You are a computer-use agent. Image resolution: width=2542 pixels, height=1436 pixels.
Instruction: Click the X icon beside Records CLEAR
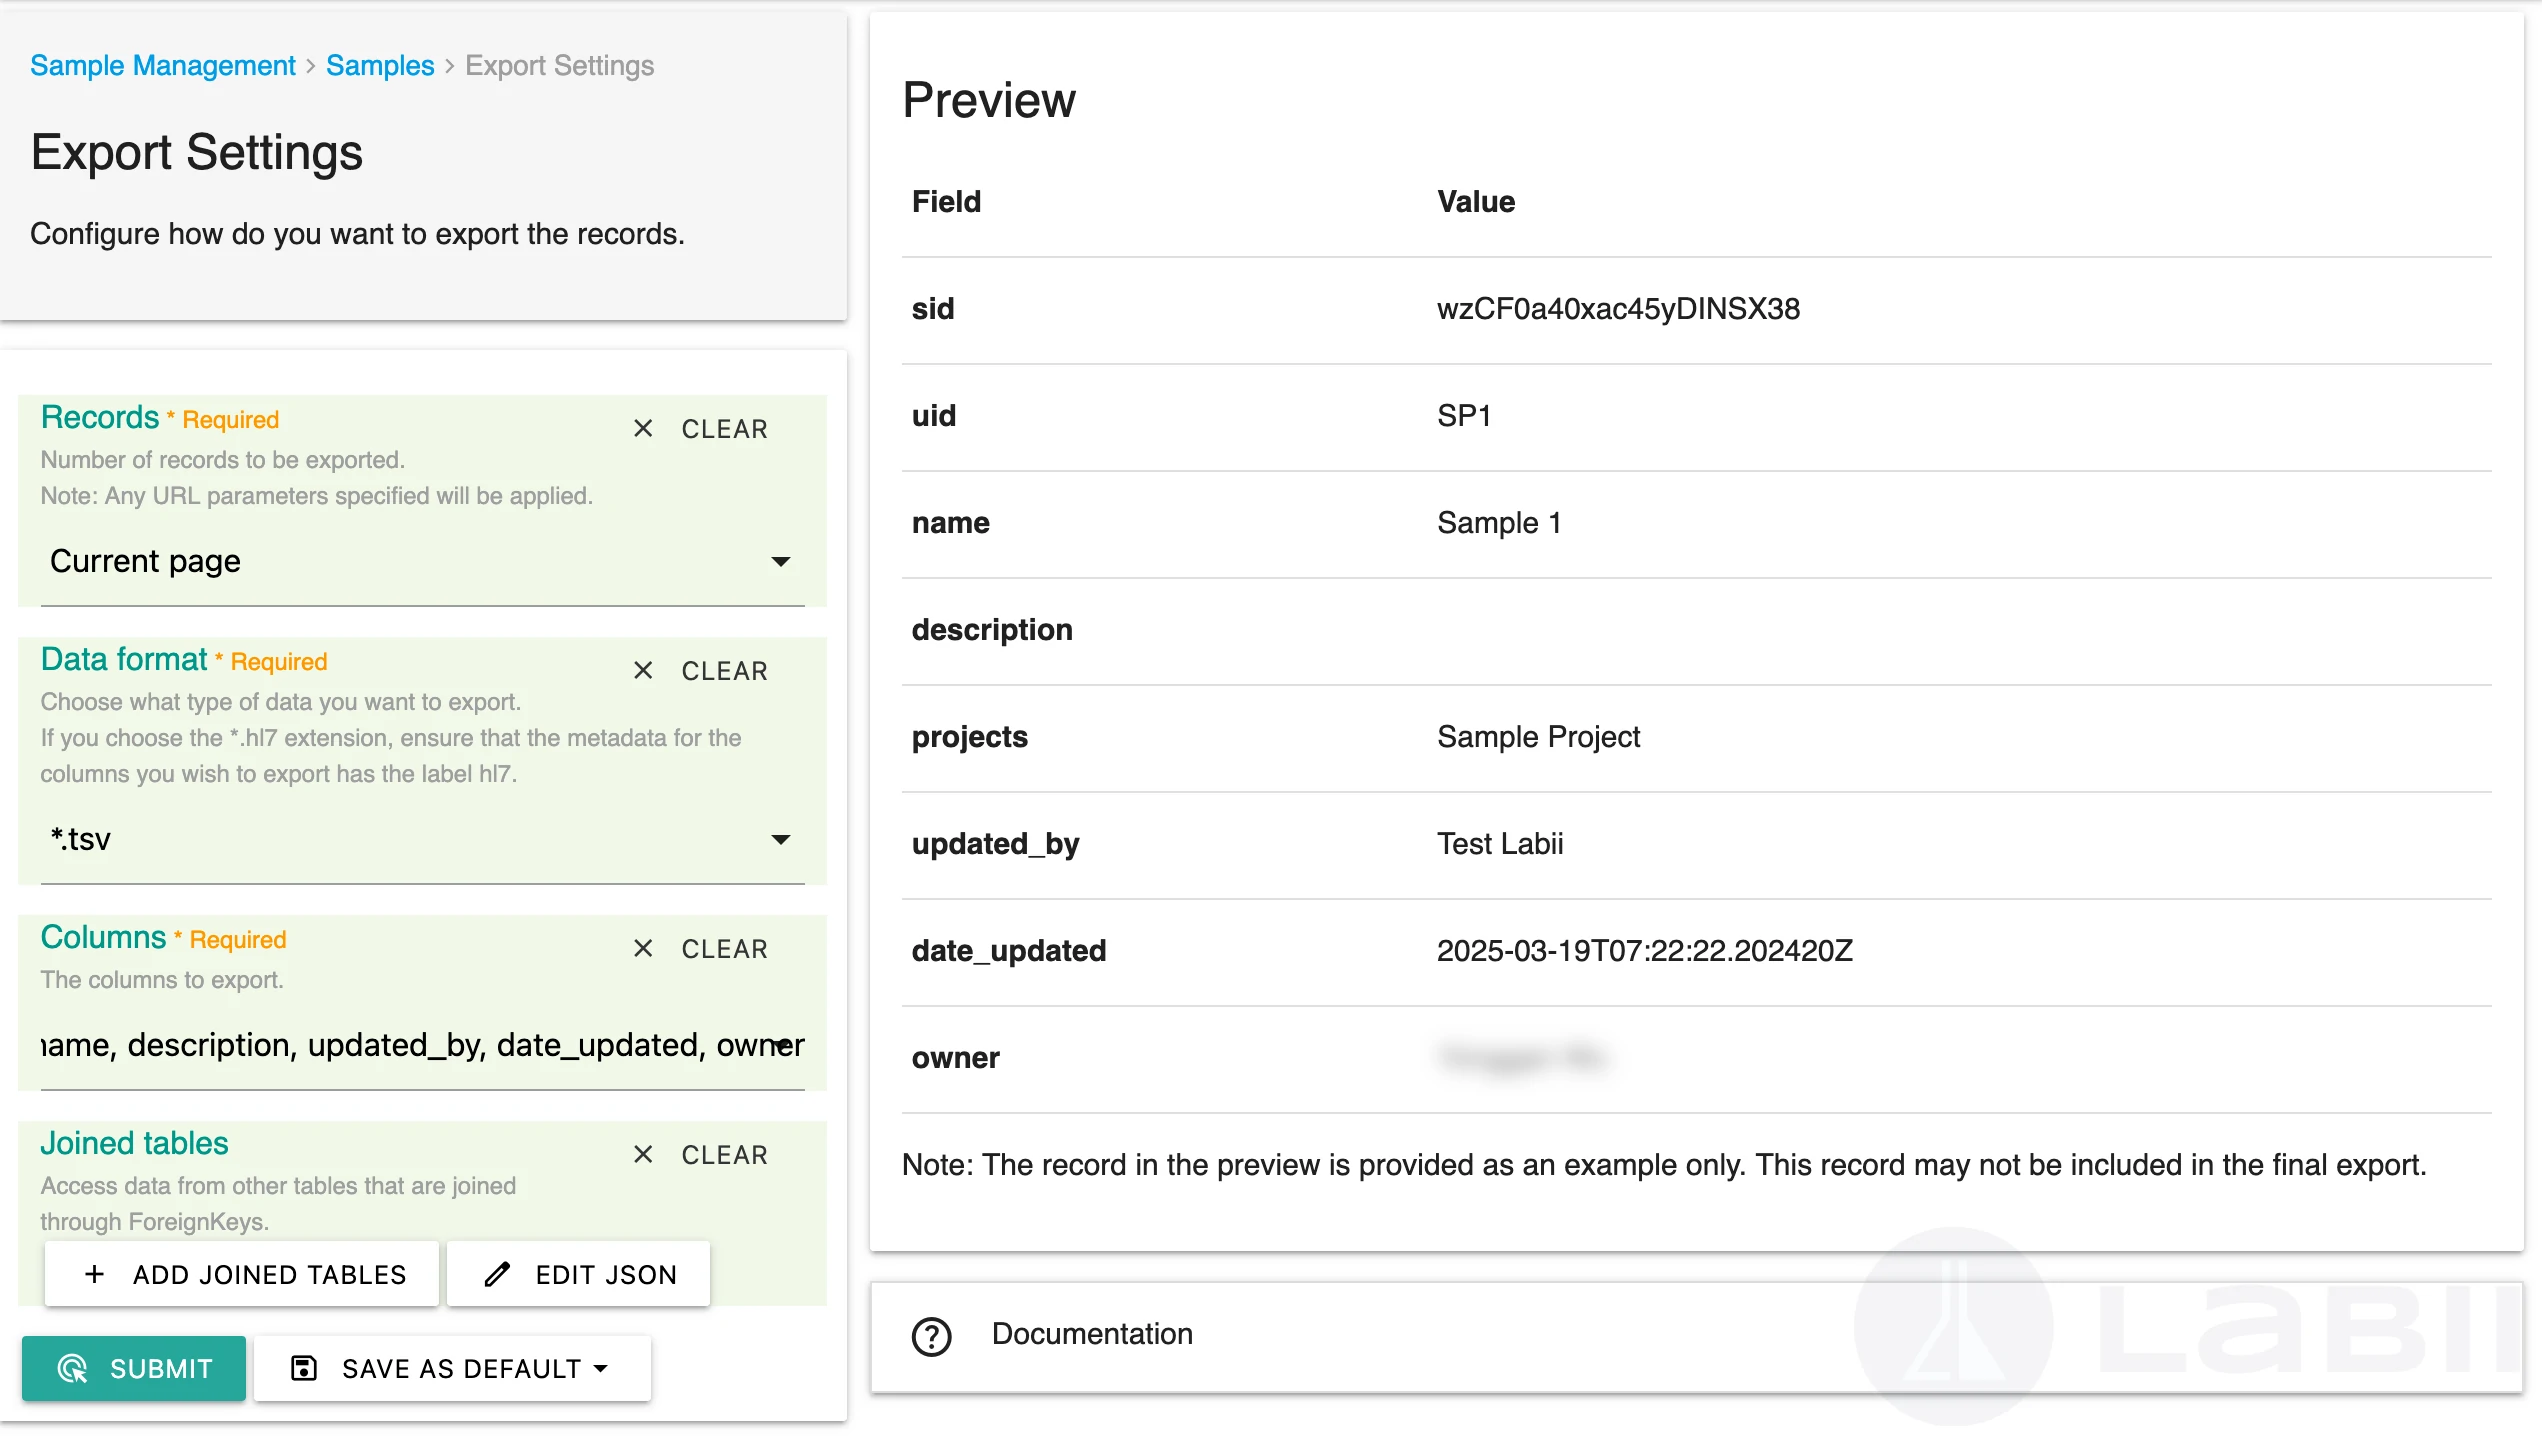(643, 429)
